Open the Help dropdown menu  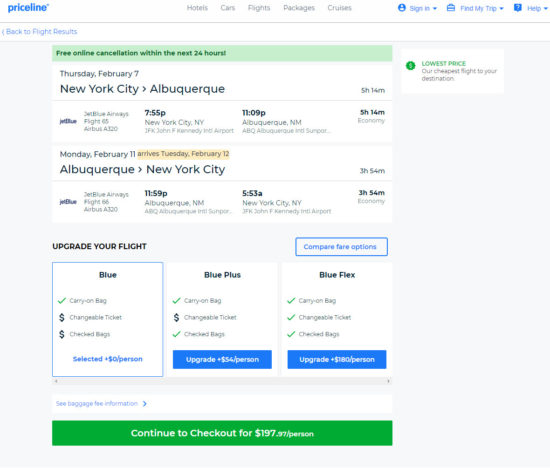click(x=545, y=8)
